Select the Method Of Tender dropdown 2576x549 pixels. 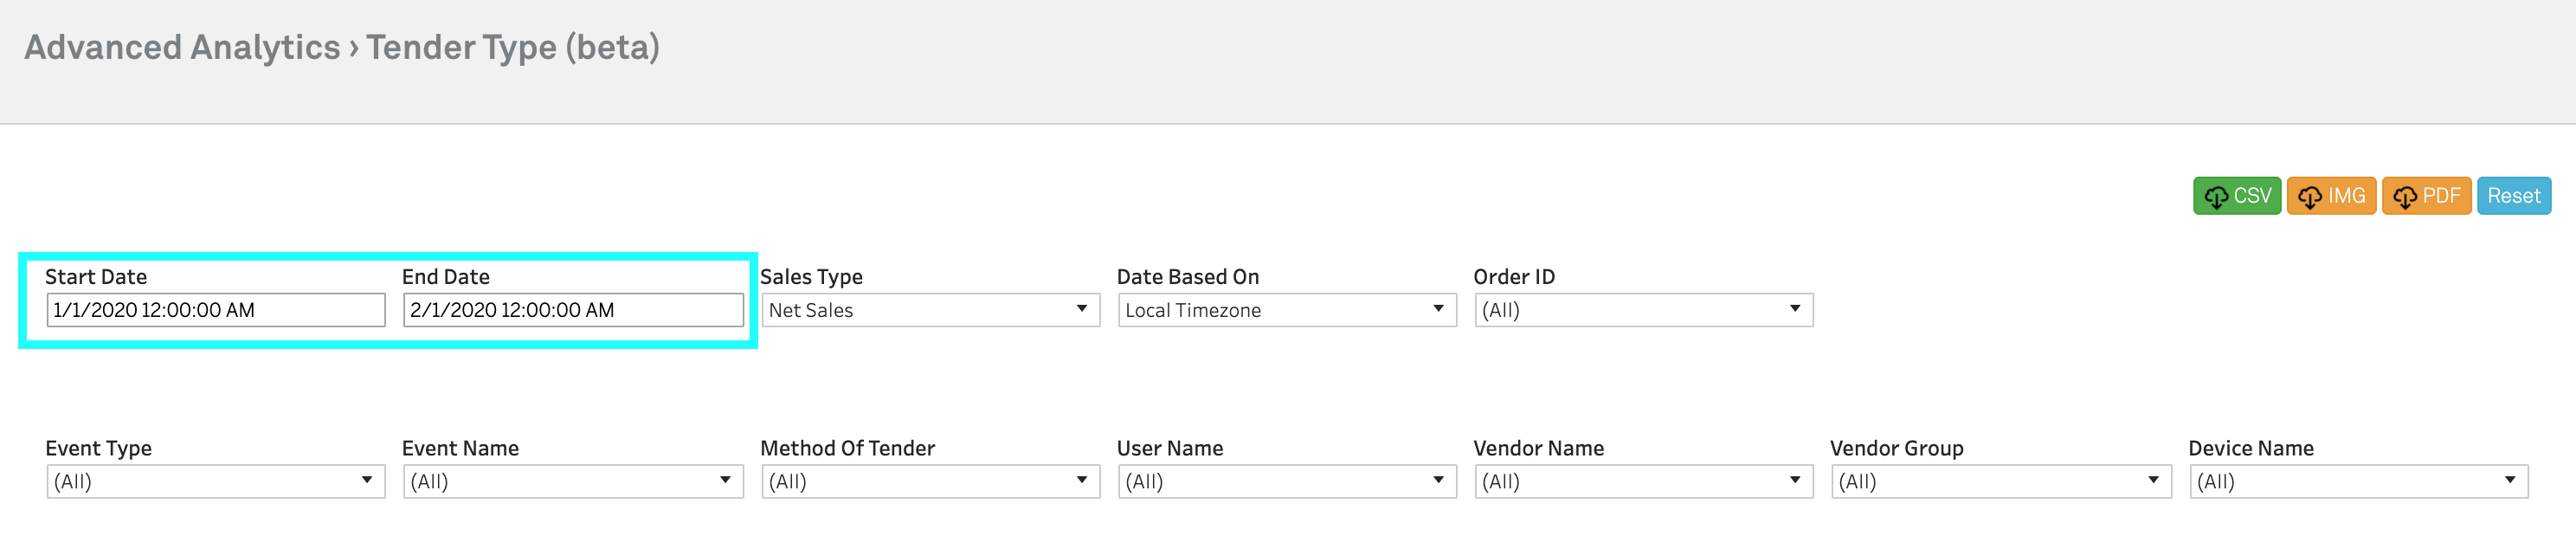click(930, 481)
